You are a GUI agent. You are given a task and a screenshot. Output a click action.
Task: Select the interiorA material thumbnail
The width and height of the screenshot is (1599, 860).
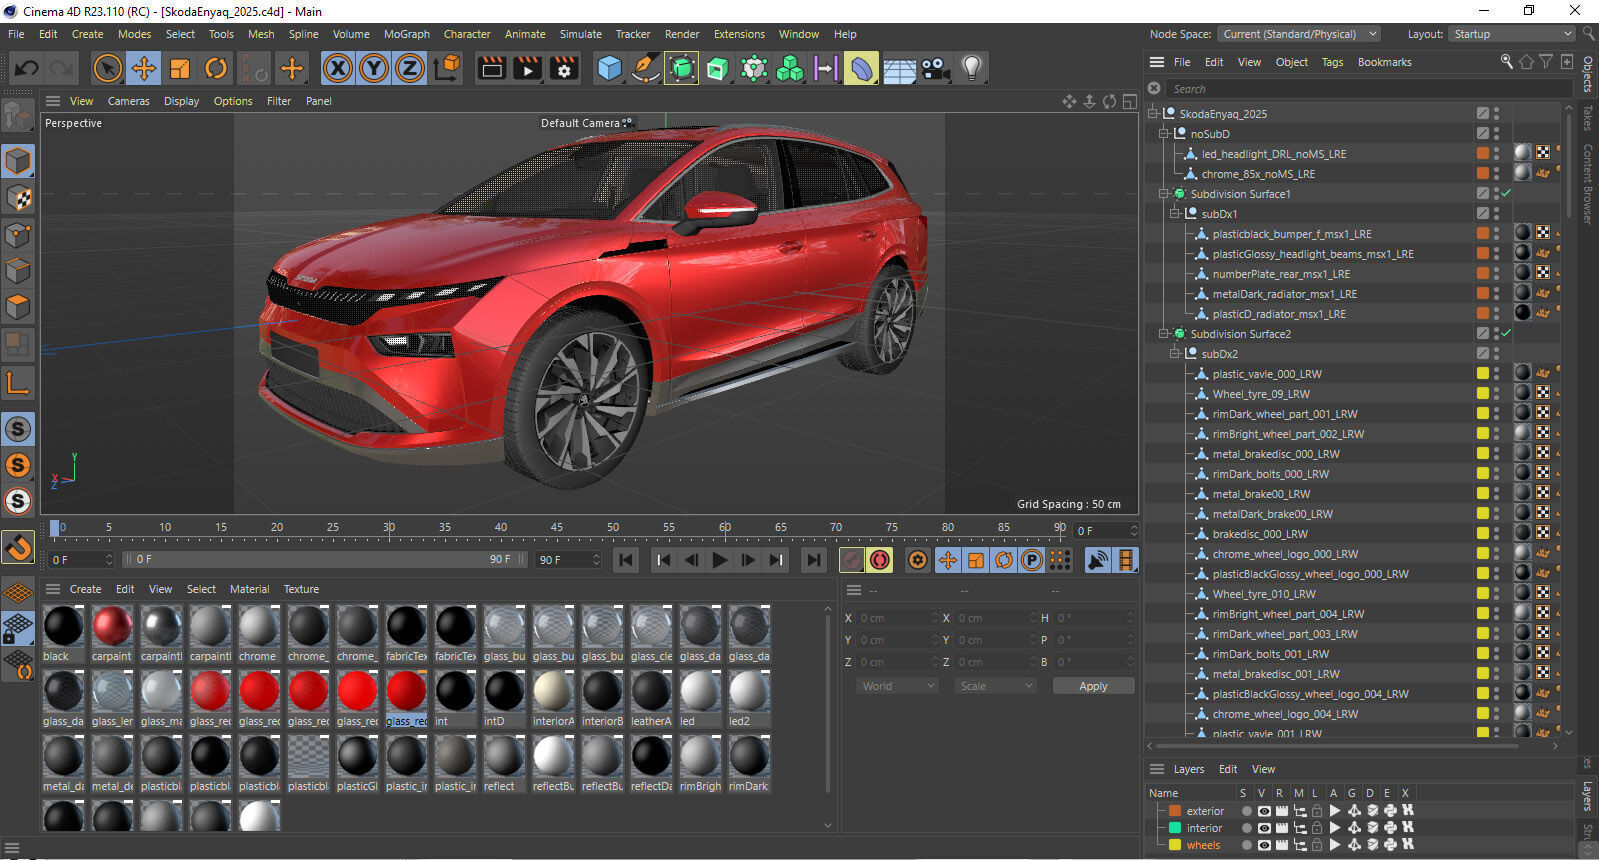pos(553,691)
